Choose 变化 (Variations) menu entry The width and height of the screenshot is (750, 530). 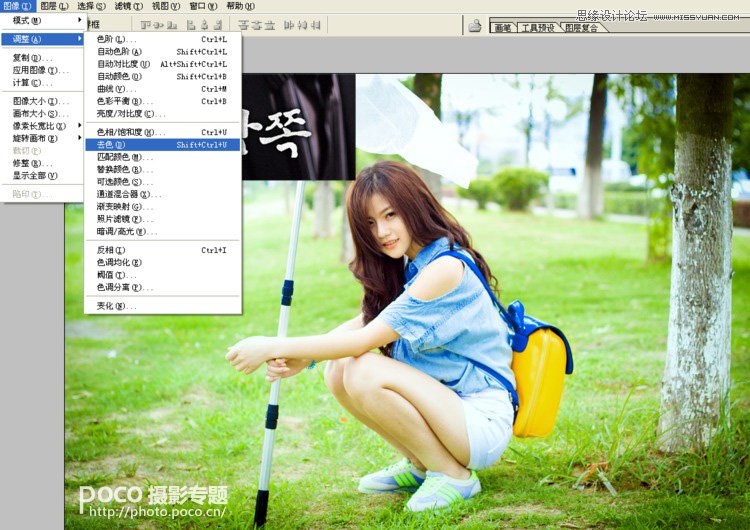point(163,306)
